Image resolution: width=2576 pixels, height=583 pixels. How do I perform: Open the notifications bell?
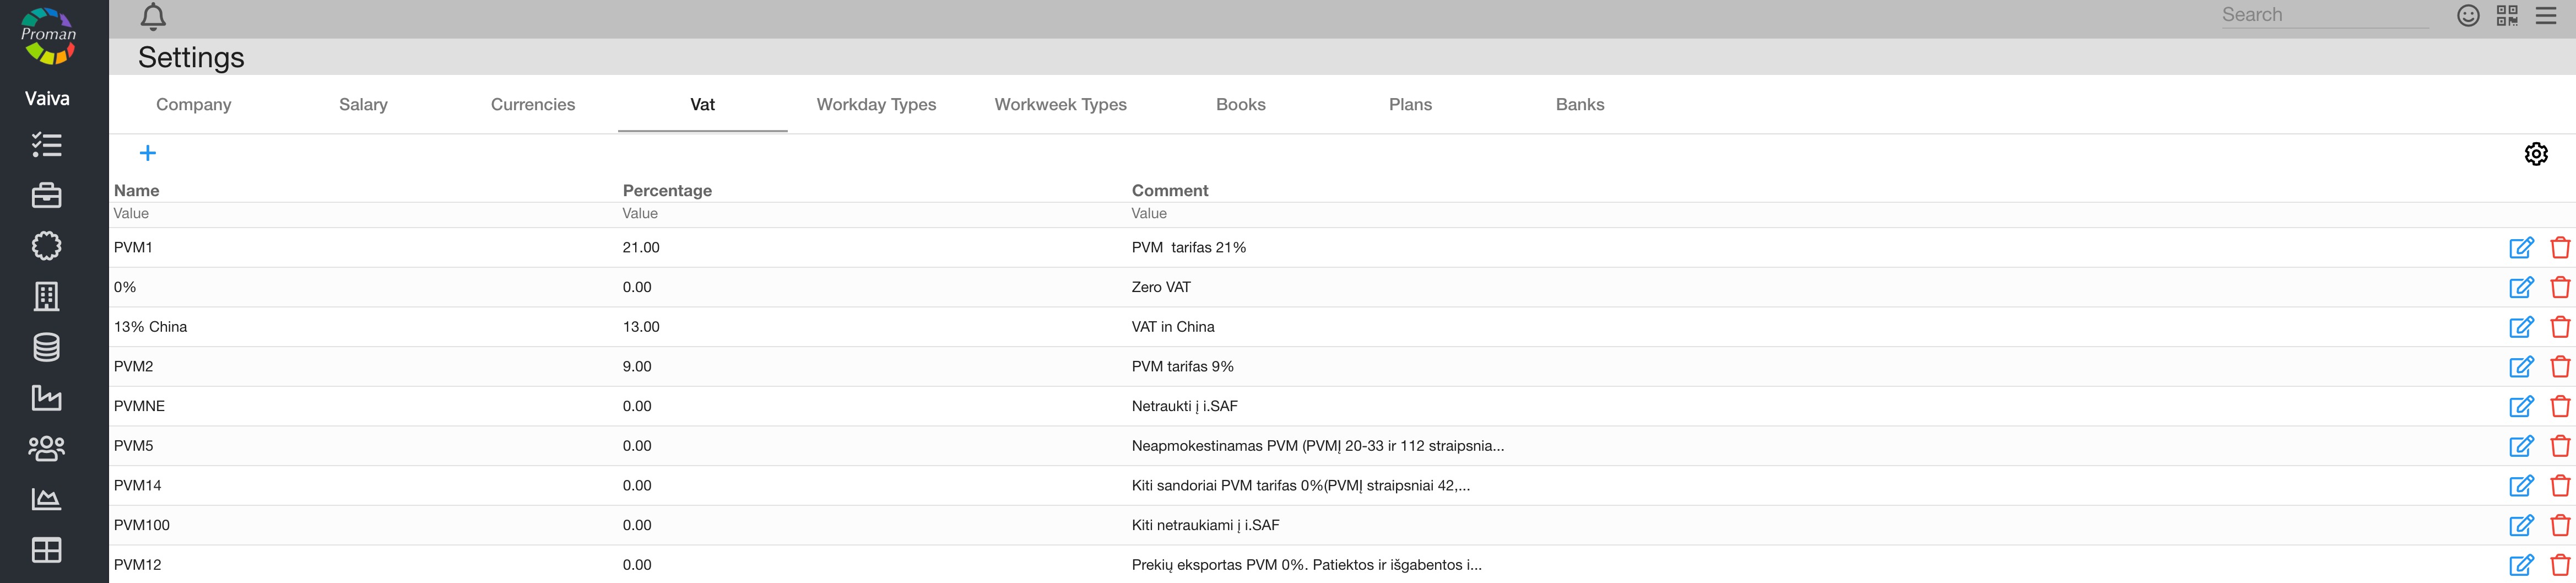point(153,17)
